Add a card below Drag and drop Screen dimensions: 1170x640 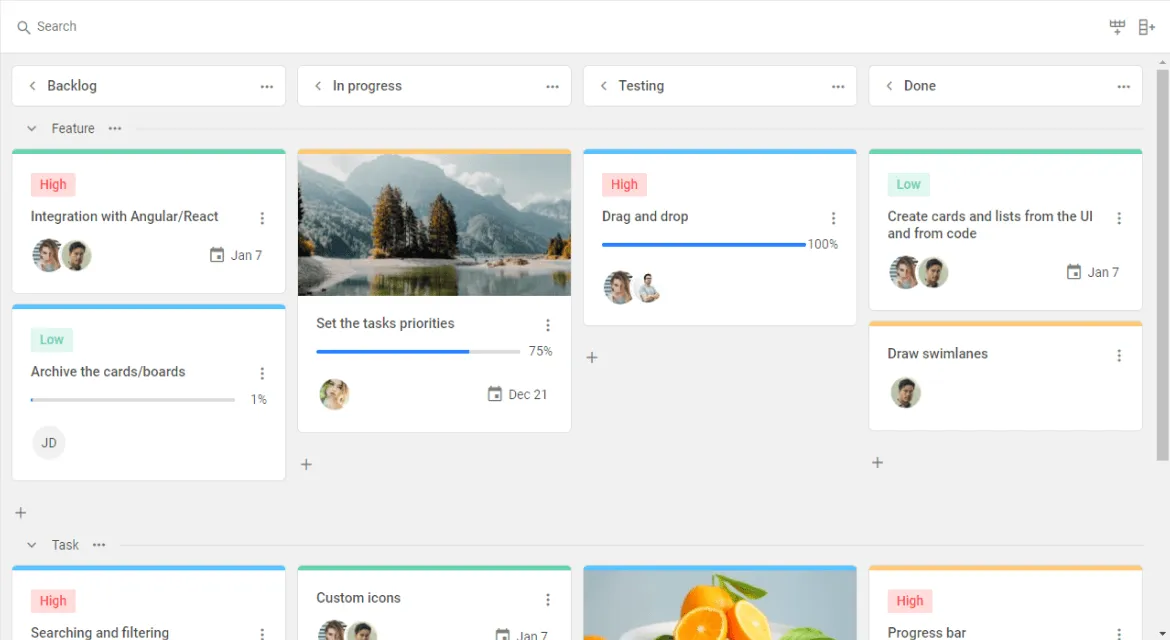tap(592, 357)
